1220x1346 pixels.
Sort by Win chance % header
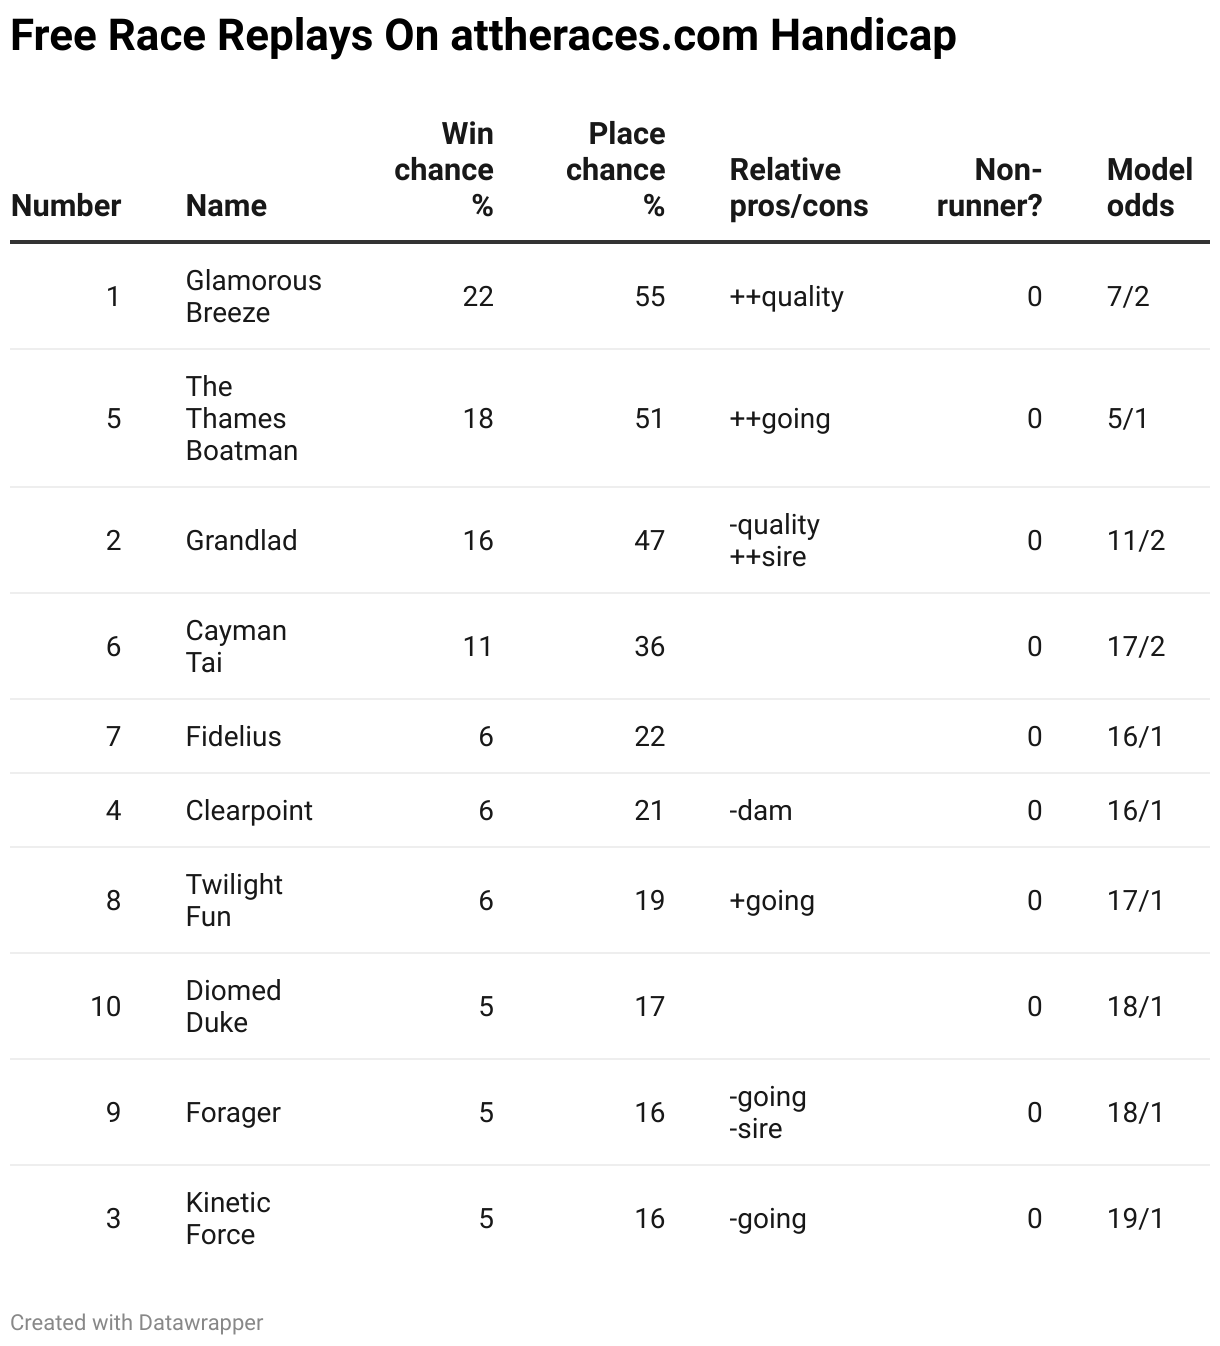(444, 169)
